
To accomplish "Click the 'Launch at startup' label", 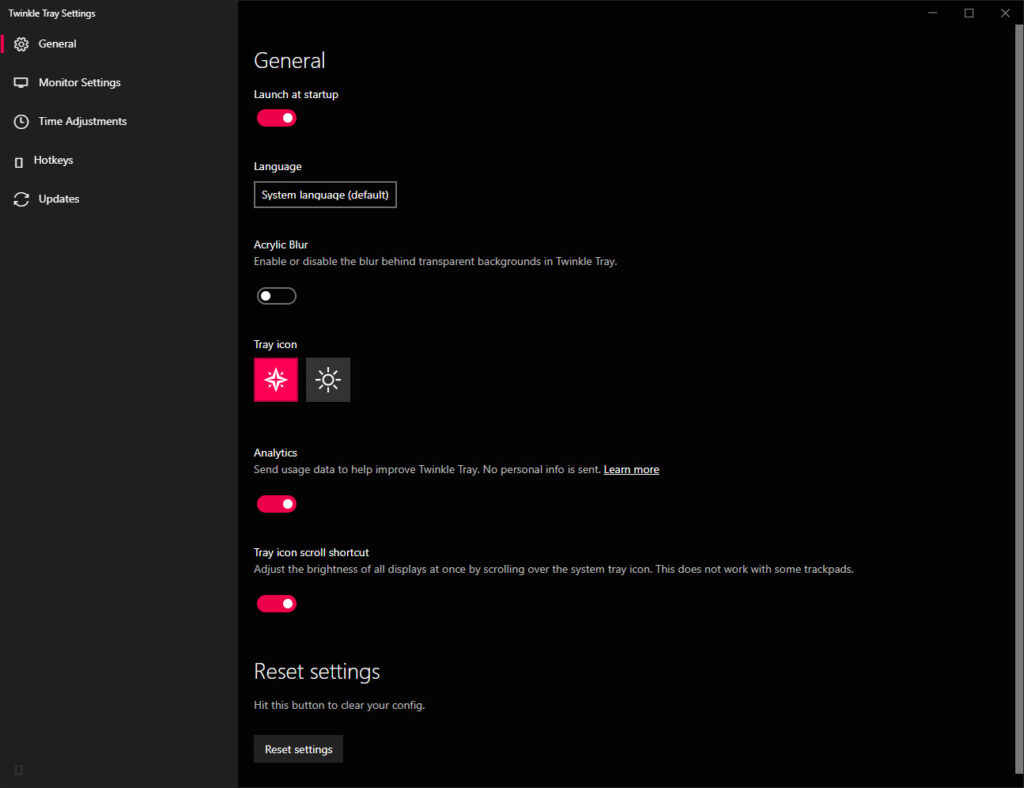I will tap(296, 95).
